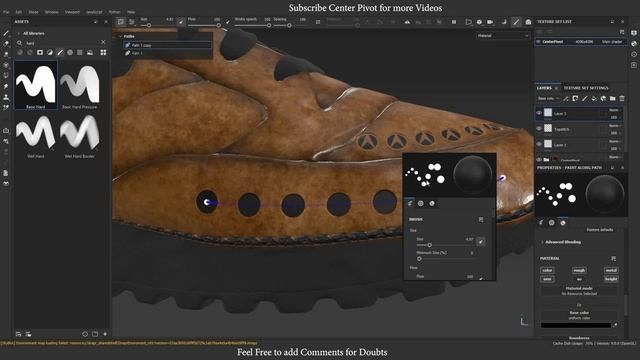
Task: Open Texture Set List settings icon
Action: pyautogui.click(x=622, y=32)
